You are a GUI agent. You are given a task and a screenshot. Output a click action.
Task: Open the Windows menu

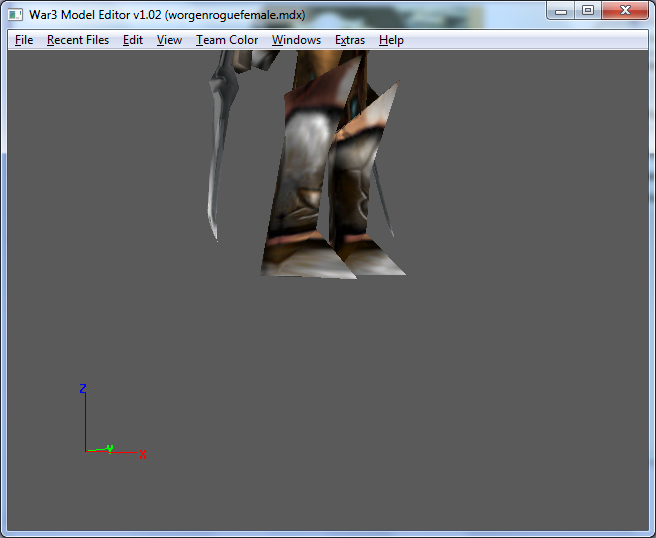[296, 40]
